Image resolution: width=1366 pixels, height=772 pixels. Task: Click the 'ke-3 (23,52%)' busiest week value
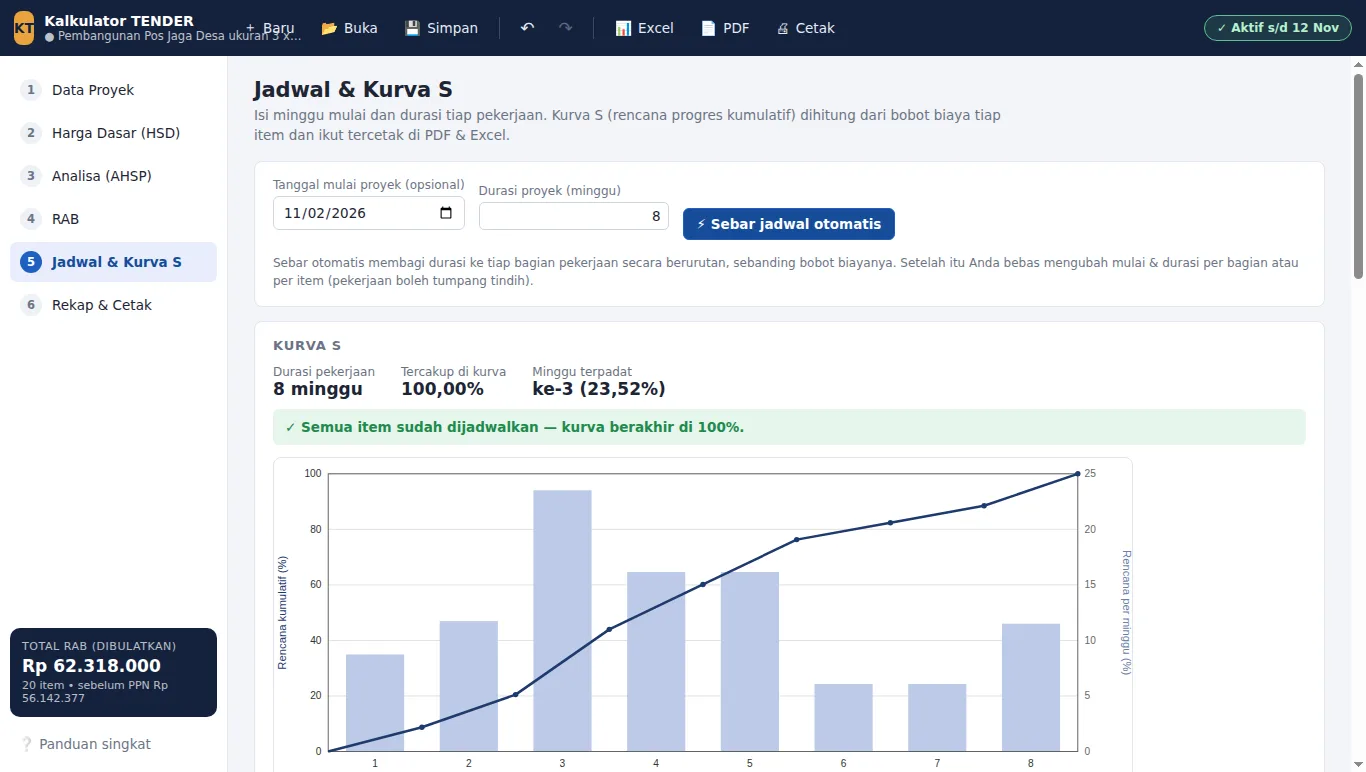599,389
